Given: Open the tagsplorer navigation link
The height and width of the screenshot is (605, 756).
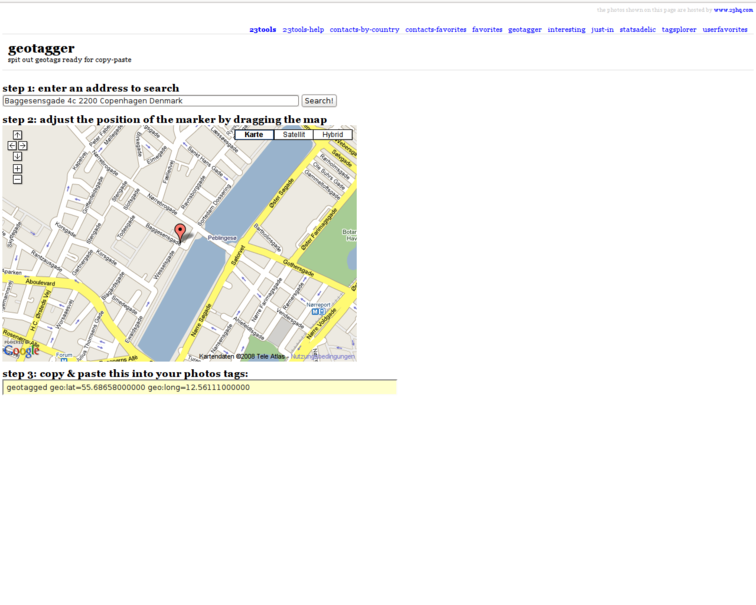Looking at the screenshot, I should point(679,29).
